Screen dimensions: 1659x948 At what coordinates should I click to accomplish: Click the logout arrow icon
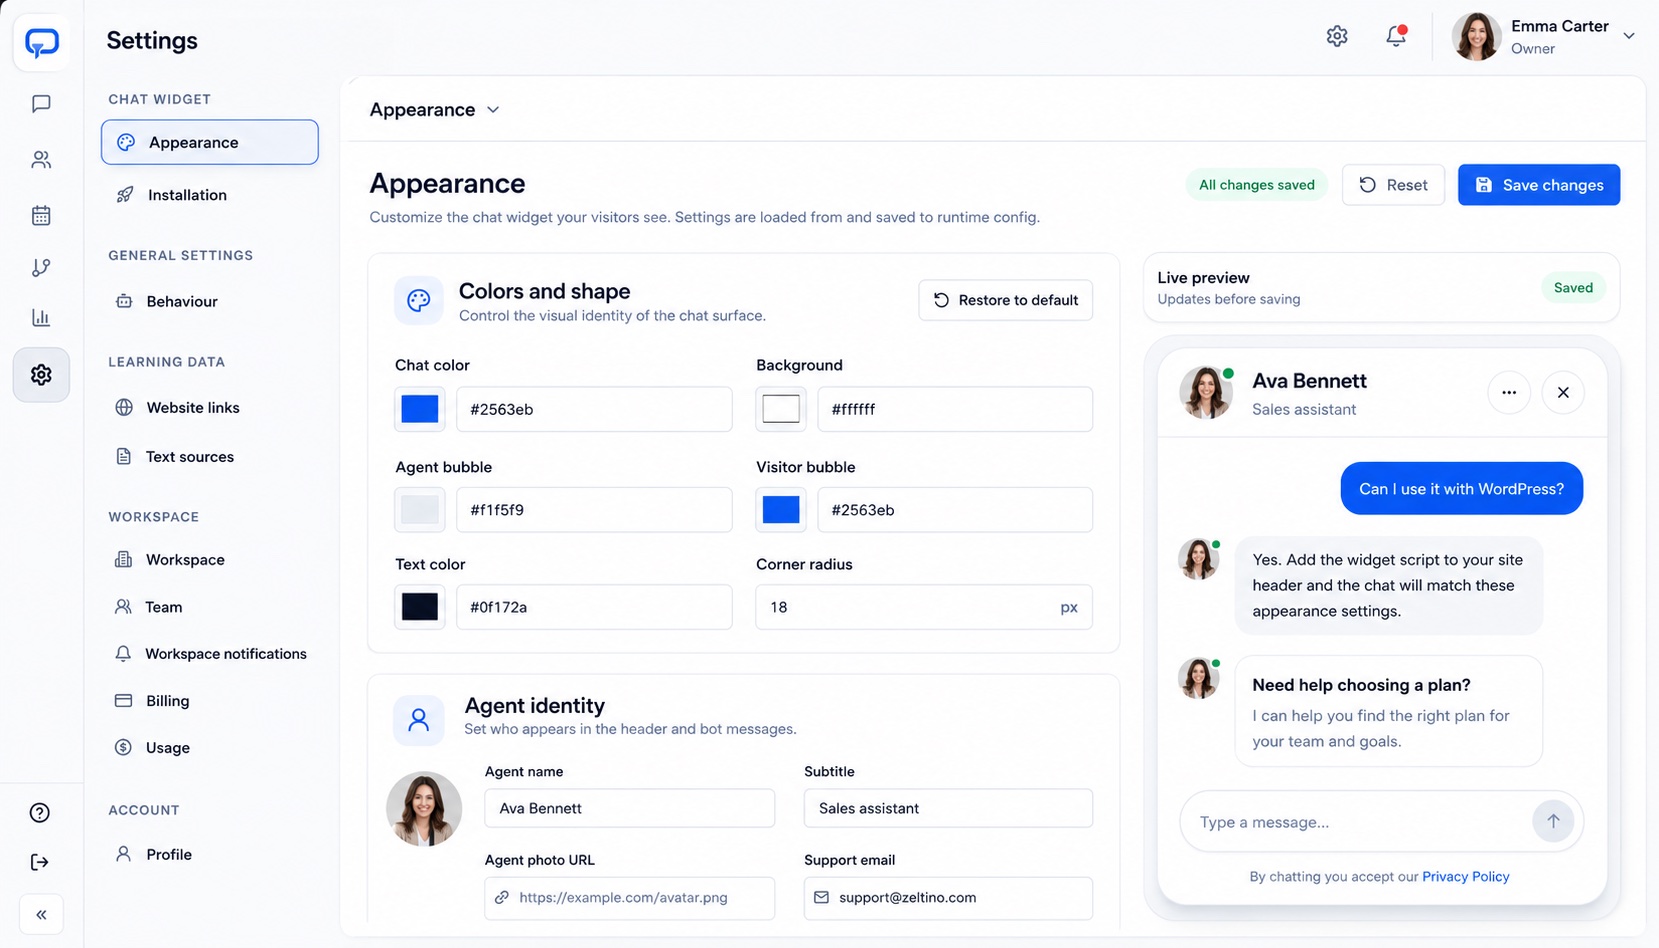(40, 862)
